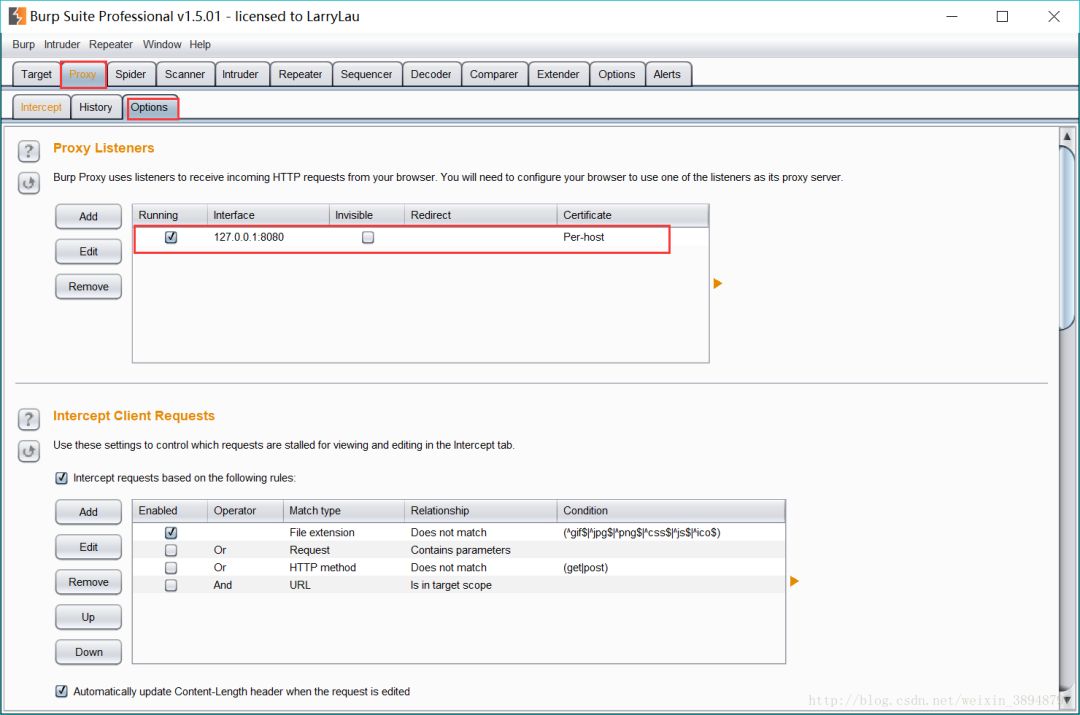This screenshot has height=715, width=1080.
Task: Toggle Running checkbox for 127.0.0.1:8080 listener
Action: tap(171, 237)
